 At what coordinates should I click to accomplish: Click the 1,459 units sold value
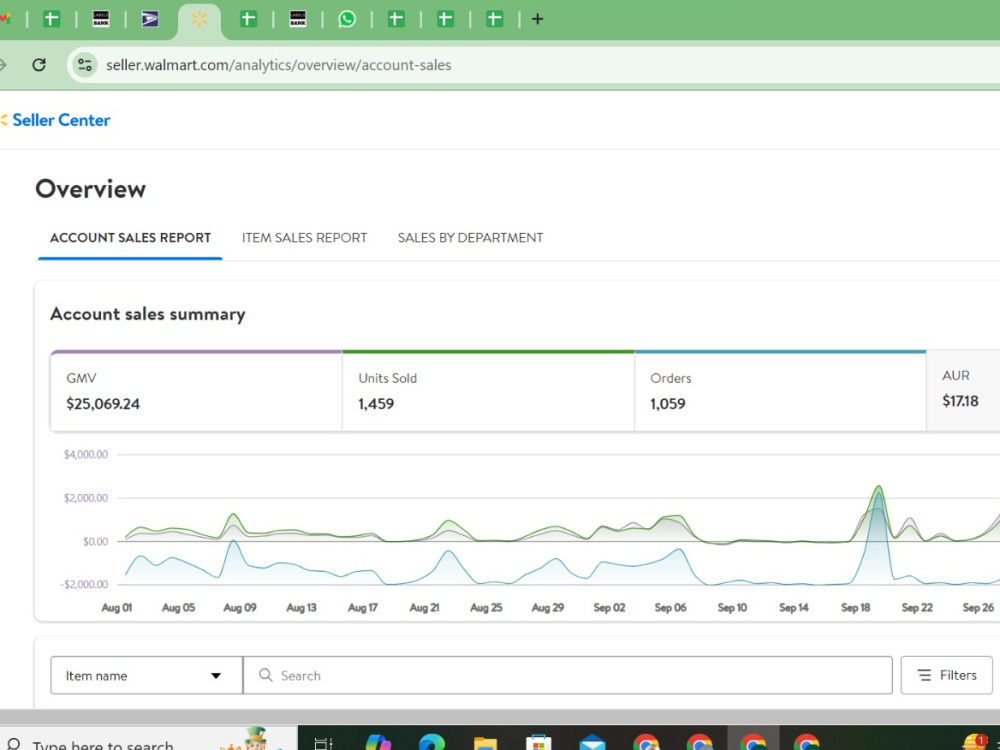pos(376,404)
